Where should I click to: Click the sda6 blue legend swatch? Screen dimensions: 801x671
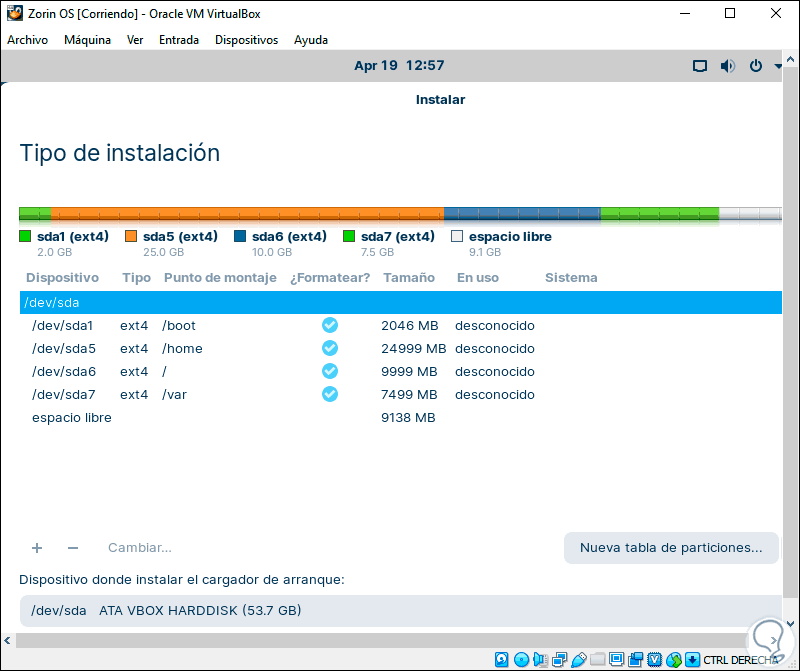[x=240, y=236]
